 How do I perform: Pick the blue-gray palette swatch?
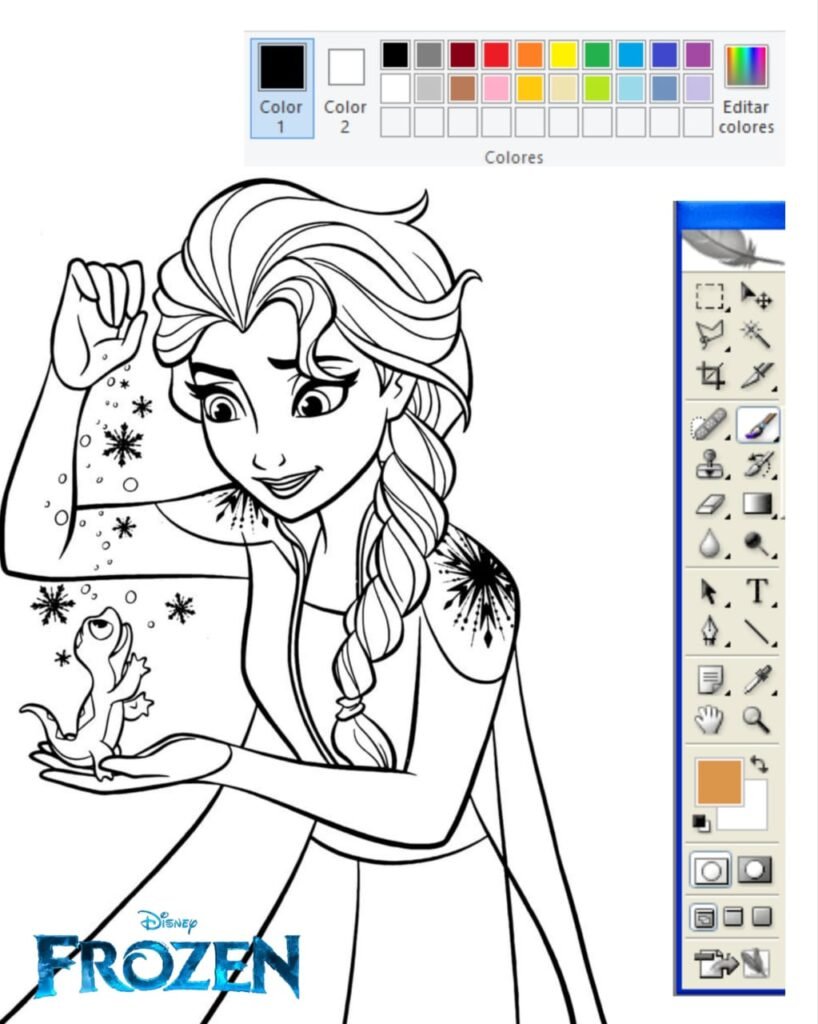665,88
